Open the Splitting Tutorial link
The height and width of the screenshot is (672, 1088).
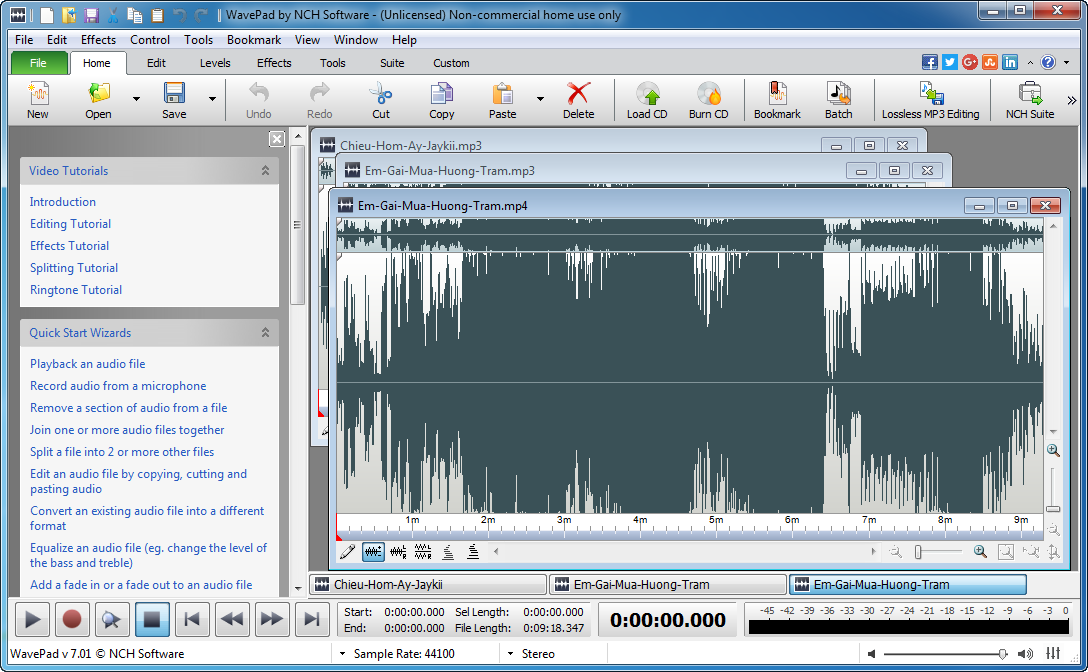pyautogui.click(x=74, y=268)
